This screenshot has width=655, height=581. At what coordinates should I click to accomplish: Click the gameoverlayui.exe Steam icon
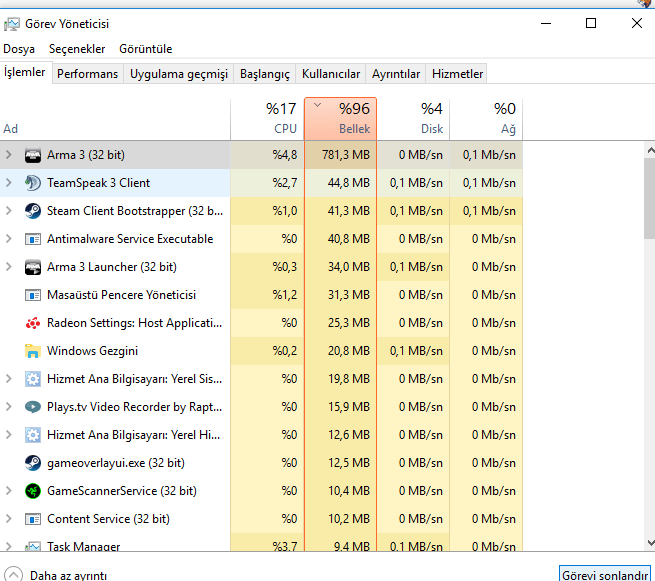(33, 463)
